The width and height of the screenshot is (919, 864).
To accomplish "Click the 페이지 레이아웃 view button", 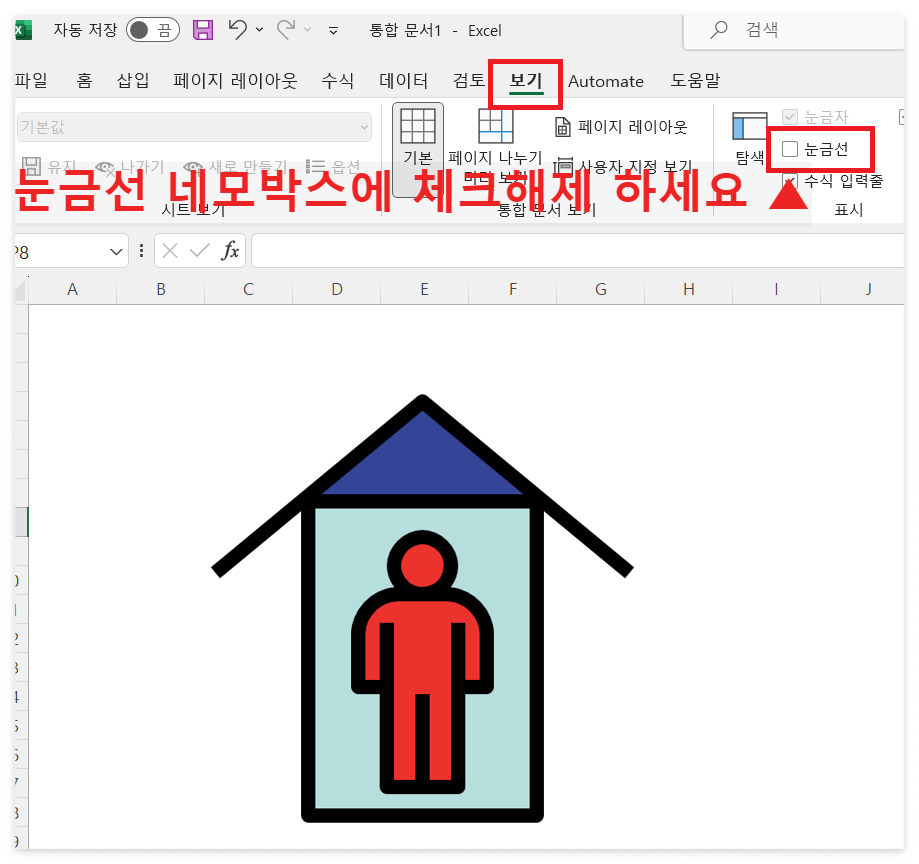I will 621,127.
